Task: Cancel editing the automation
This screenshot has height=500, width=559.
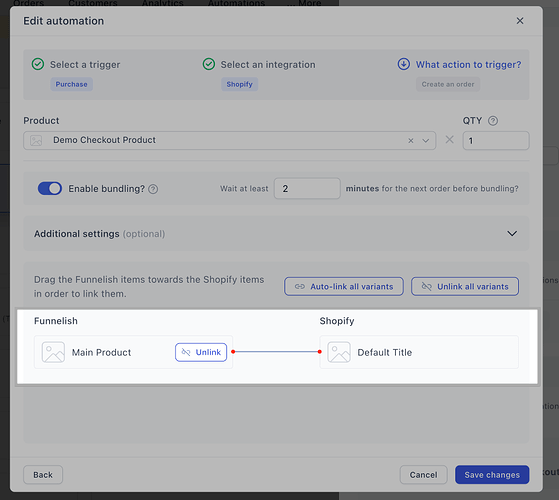Action: [424, 475]
